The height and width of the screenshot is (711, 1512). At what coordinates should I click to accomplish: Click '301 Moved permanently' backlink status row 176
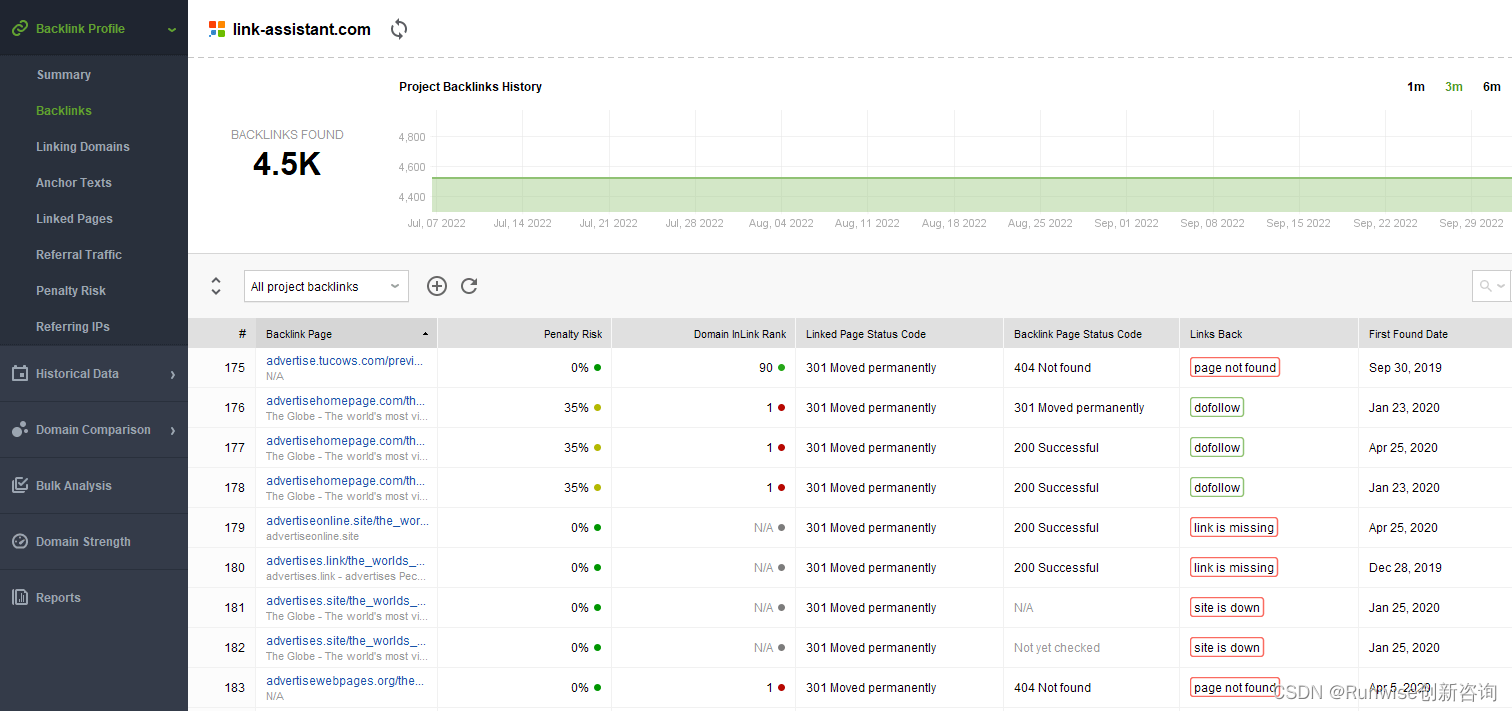(1079, 408)
